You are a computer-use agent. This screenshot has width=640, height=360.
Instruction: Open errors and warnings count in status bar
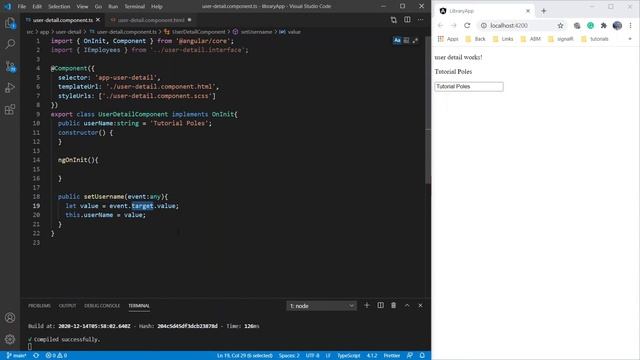coord(56,356)
